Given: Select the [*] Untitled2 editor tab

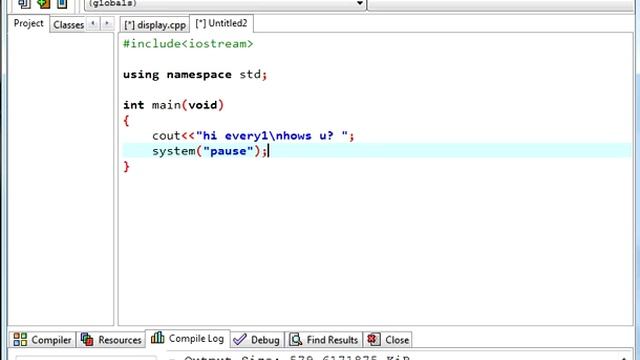Looking at the screenshot, I should 222,24.
